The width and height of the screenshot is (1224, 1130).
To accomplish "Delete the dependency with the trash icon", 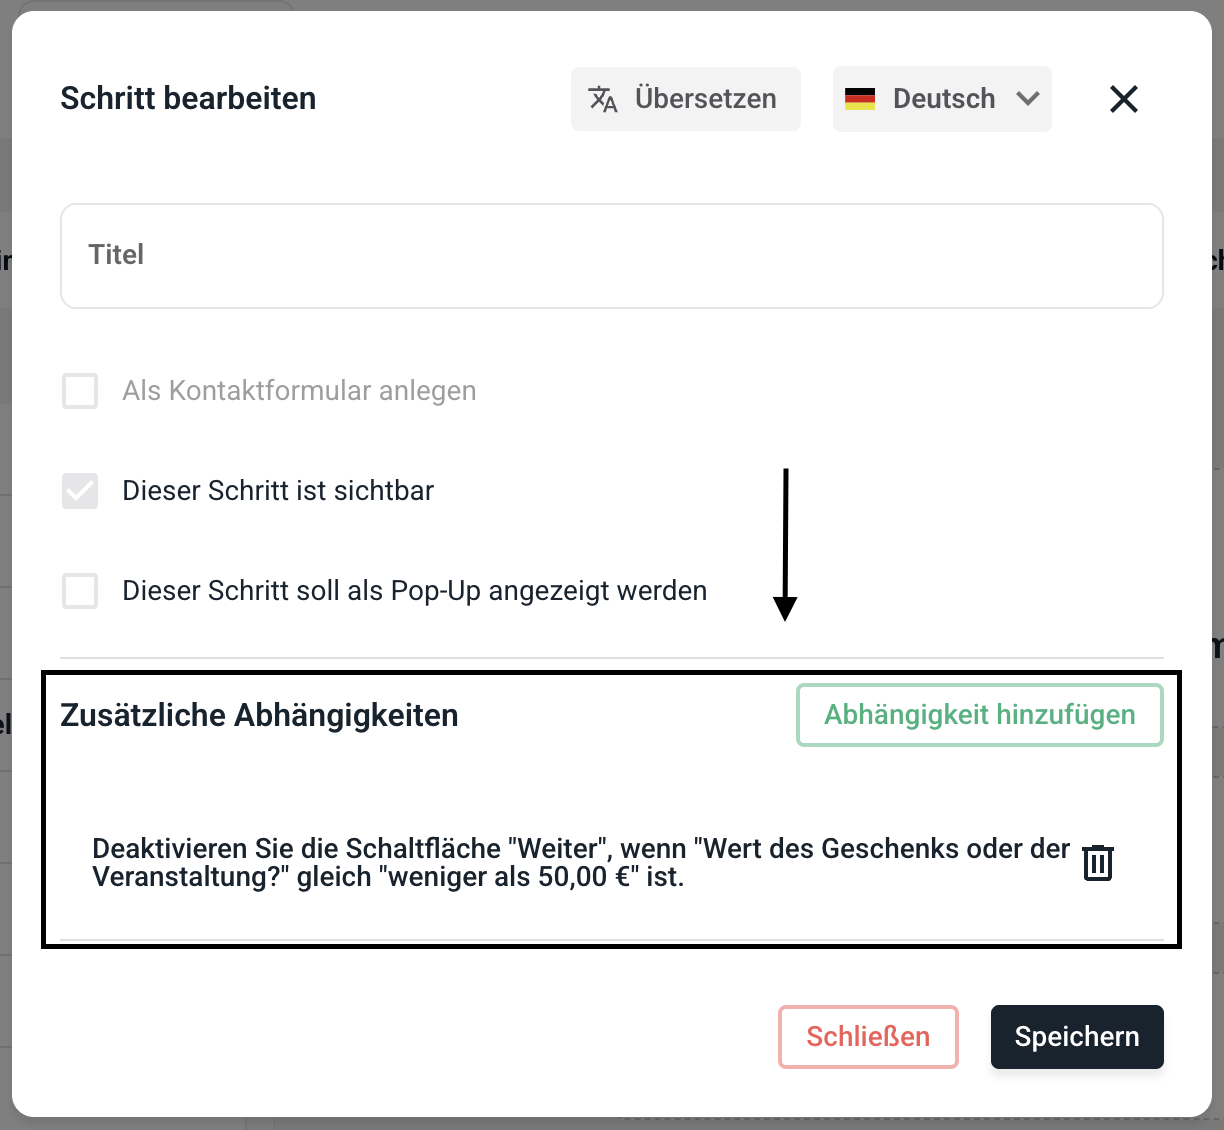I will tap(1098, 862).
